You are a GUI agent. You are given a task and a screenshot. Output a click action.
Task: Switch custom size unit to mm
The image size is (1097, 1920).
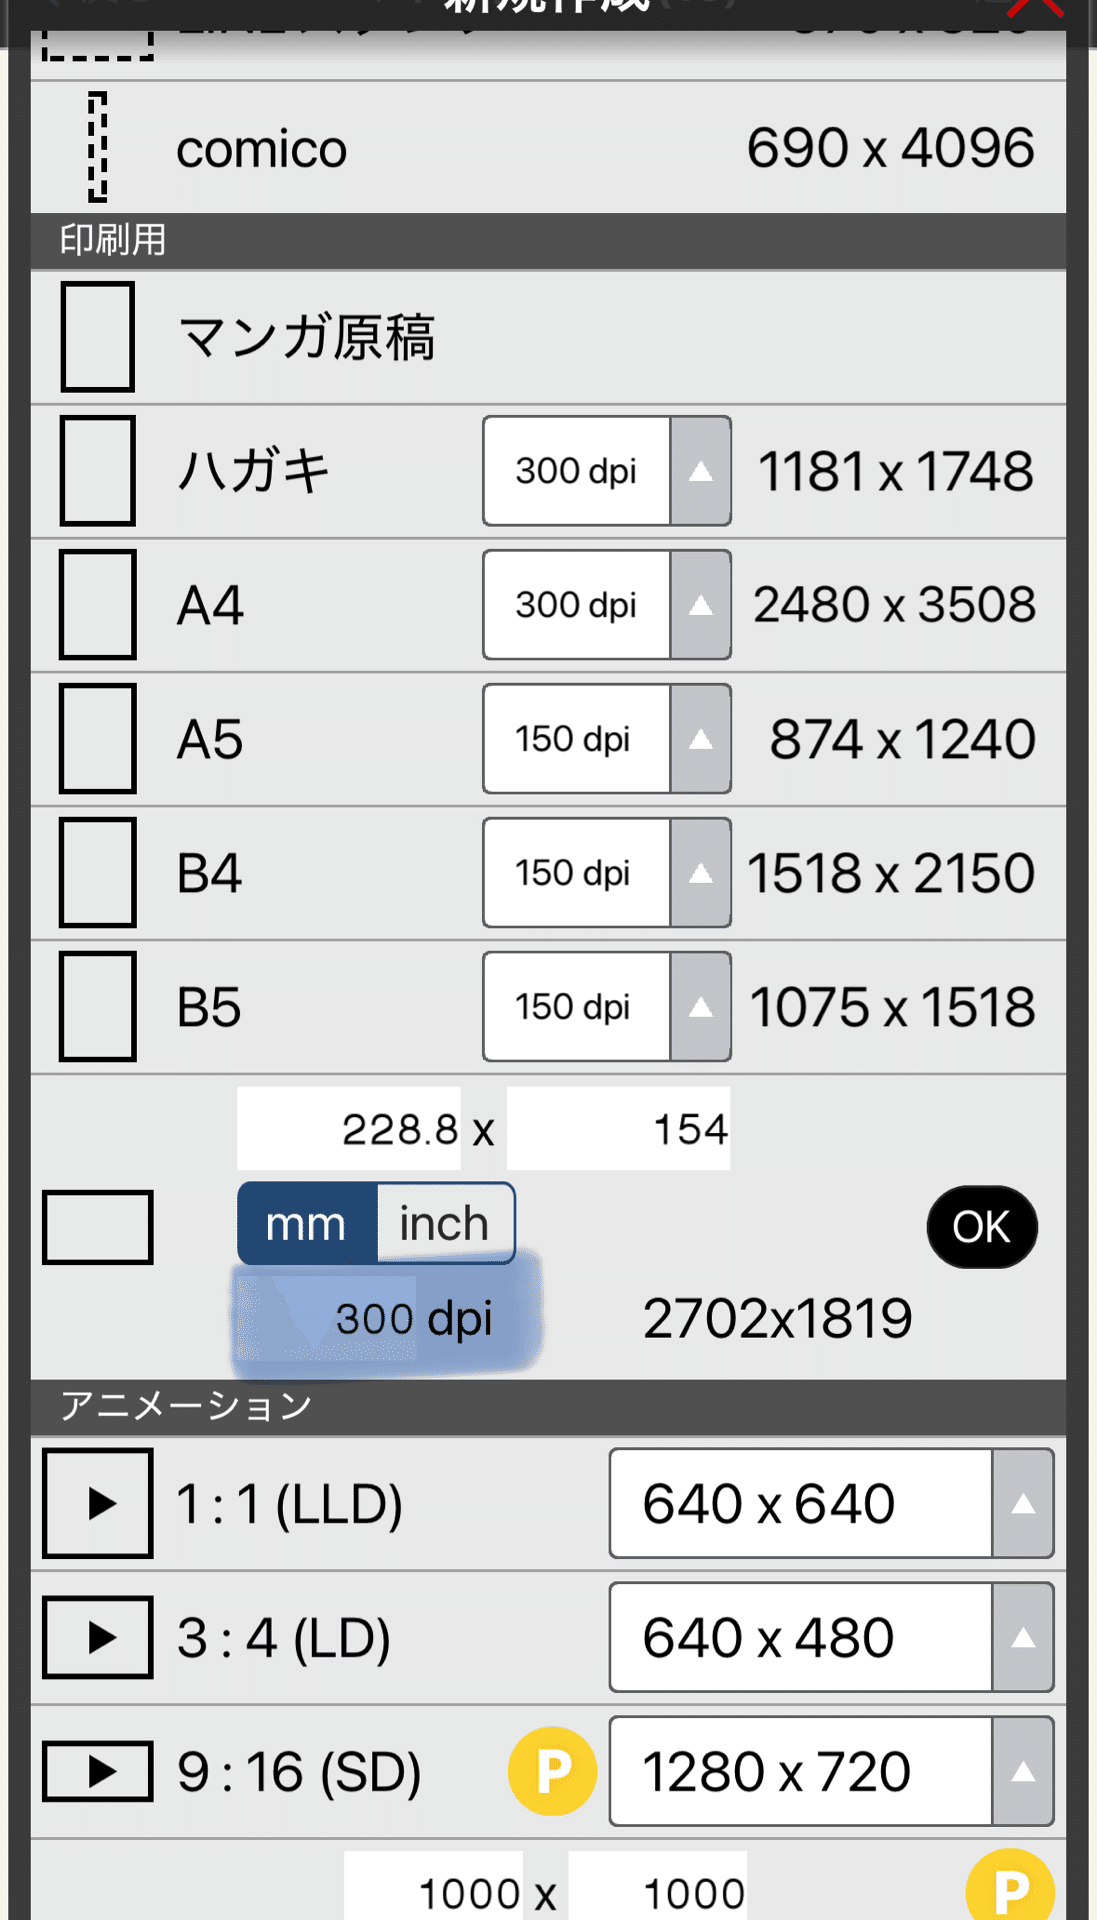(307, 1224)
